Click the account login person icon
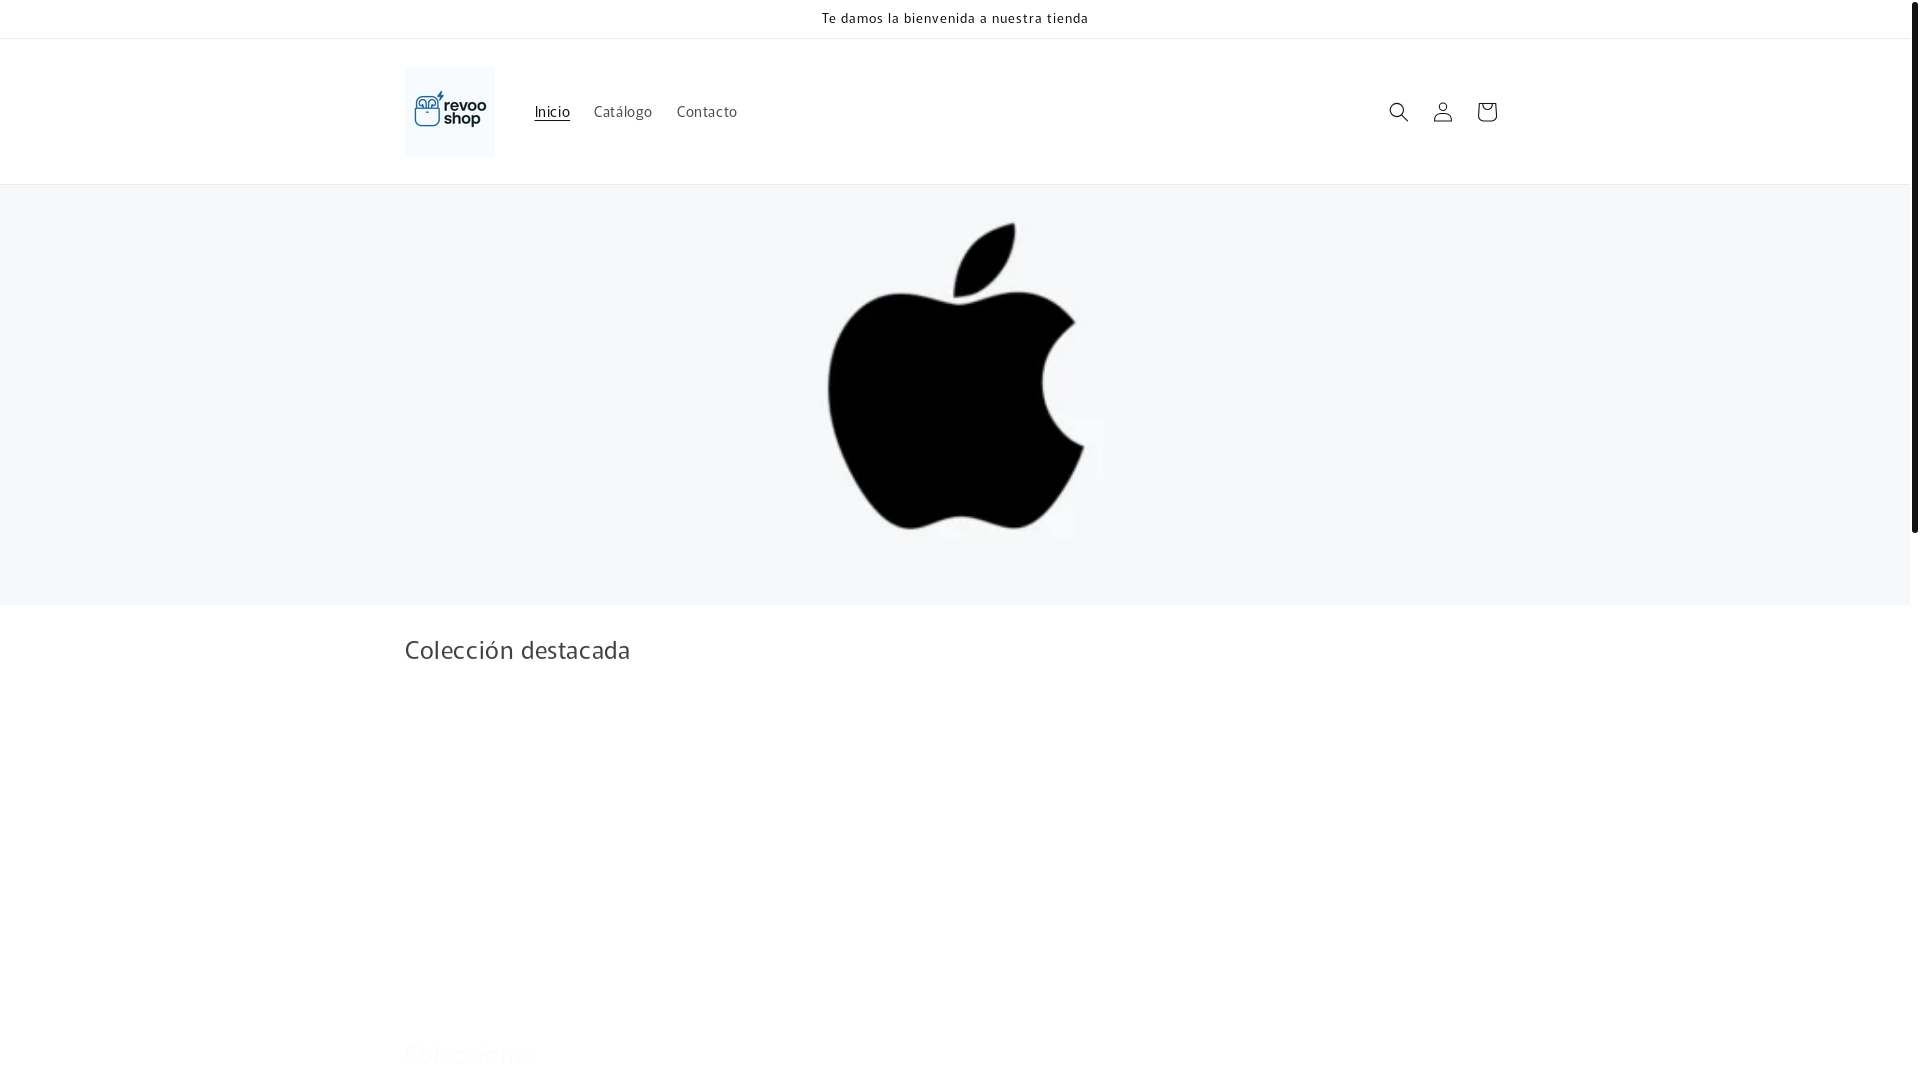 [x=1442, y=112]
